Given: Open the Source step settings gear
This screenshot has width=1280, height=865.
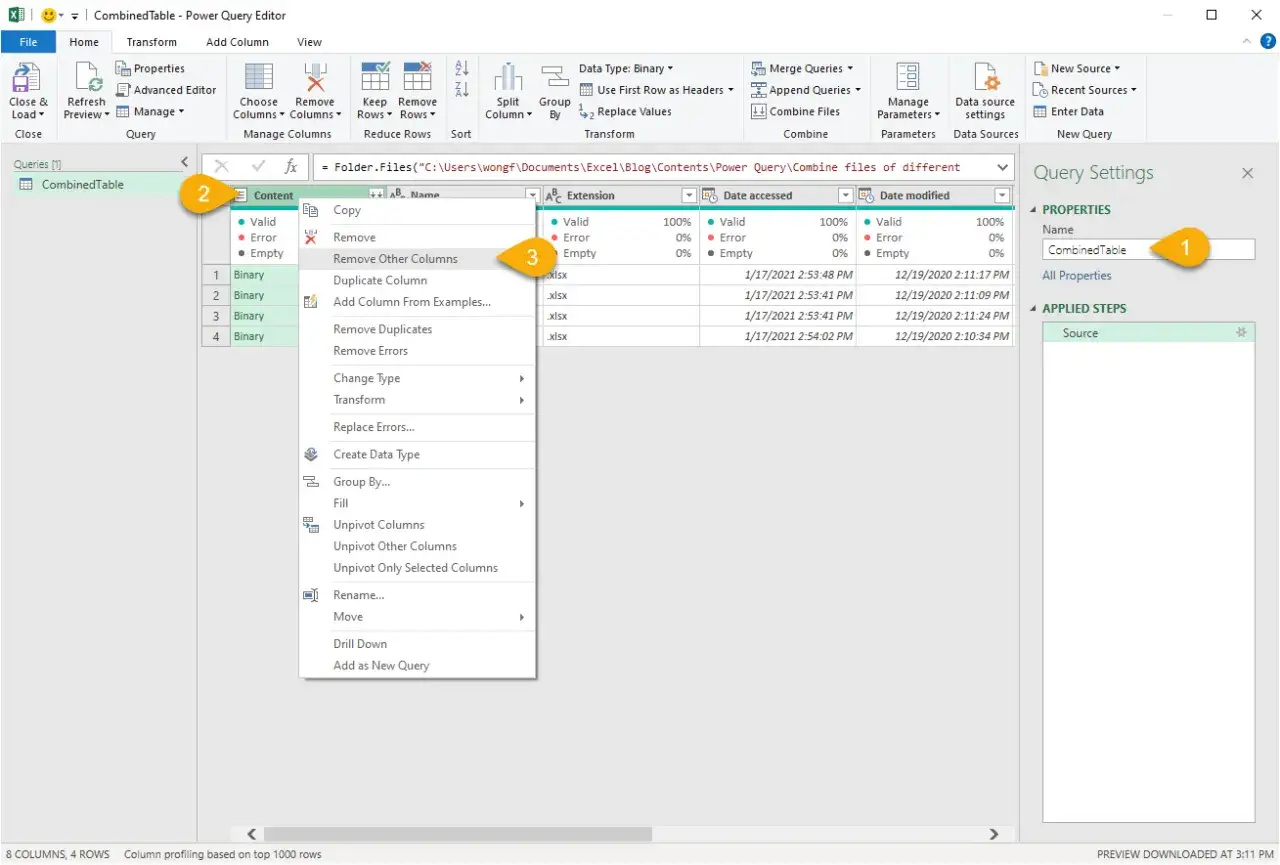Looking at the screenshot, I should click(1241, 333).
